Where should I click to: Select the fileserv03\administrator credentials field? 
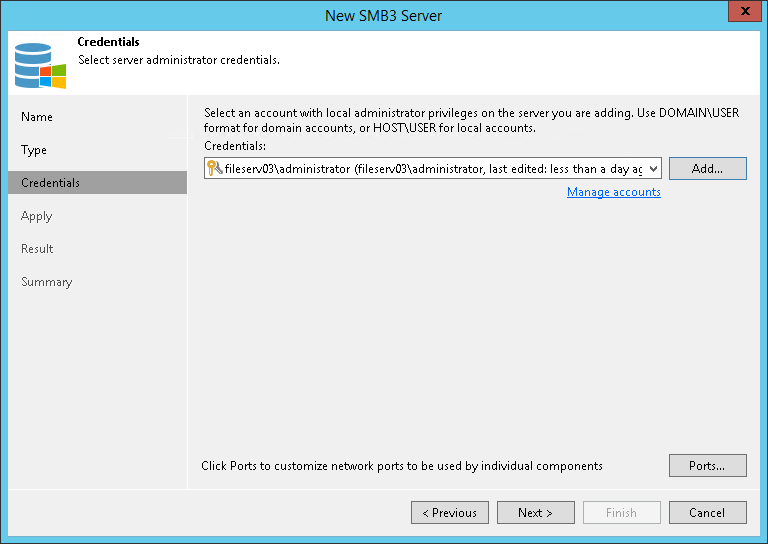pyautogui.click(x=432, y=168)
